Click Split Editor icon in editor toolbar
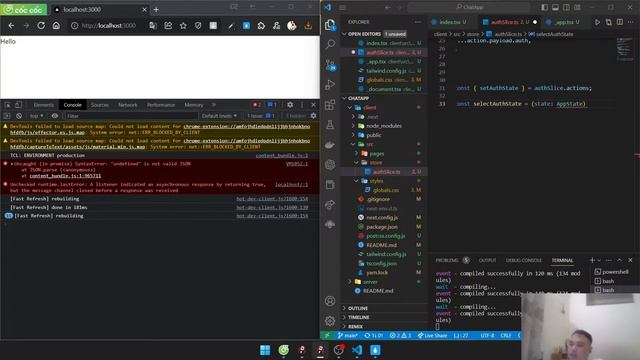640x360 pixels. pyautogui.click(x=620, y=22)
